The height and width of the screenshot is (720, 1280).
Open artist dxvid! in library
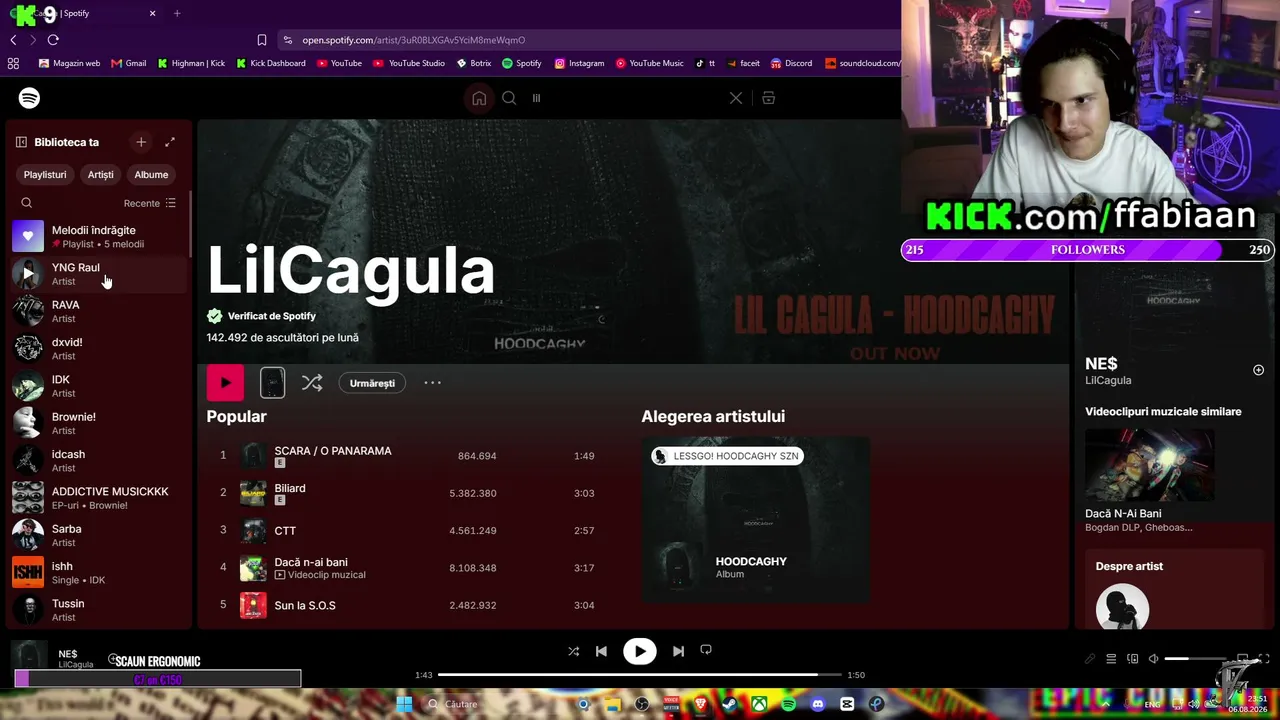[x=98, y=348]
